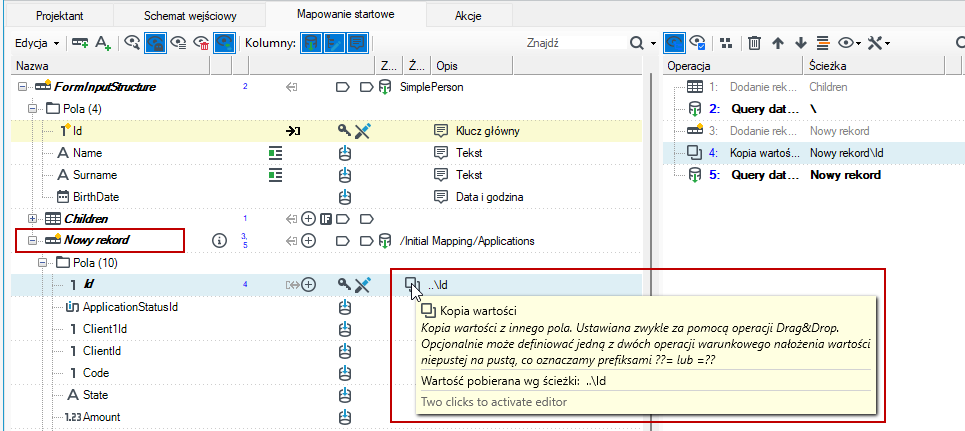Switch to the Projektant tab
The width and height of the screenshot is (965, 431).
pos(60,15)
